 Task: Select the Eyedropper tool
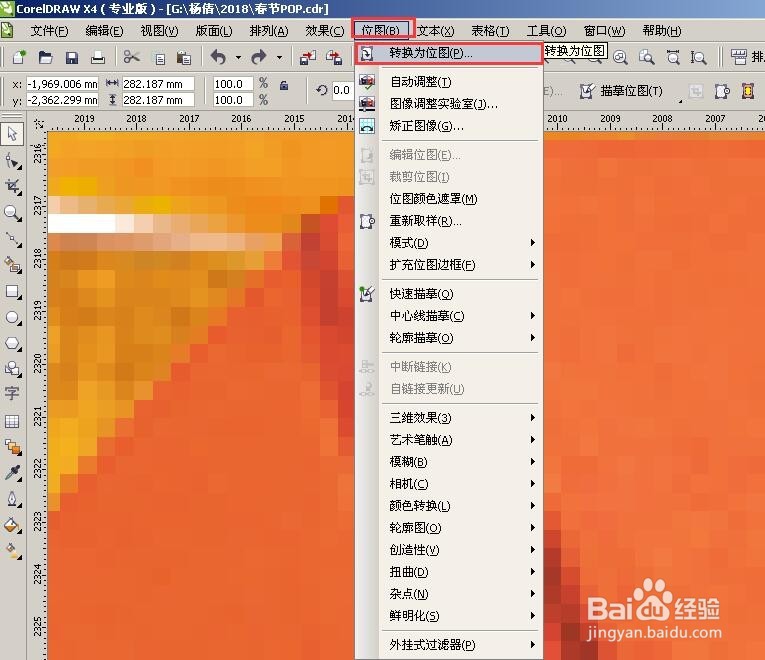[12, 473]
